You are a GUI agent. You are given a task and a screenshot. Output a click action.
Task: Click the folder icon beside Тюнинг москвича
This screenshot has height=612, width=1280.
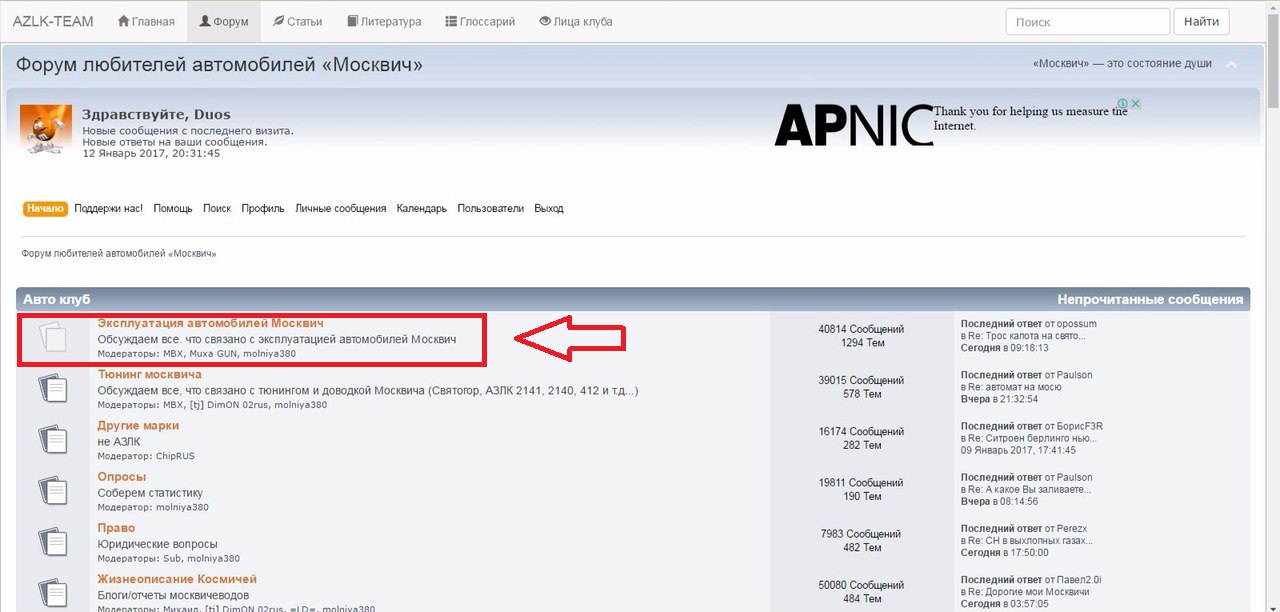(x=53, y=388)
